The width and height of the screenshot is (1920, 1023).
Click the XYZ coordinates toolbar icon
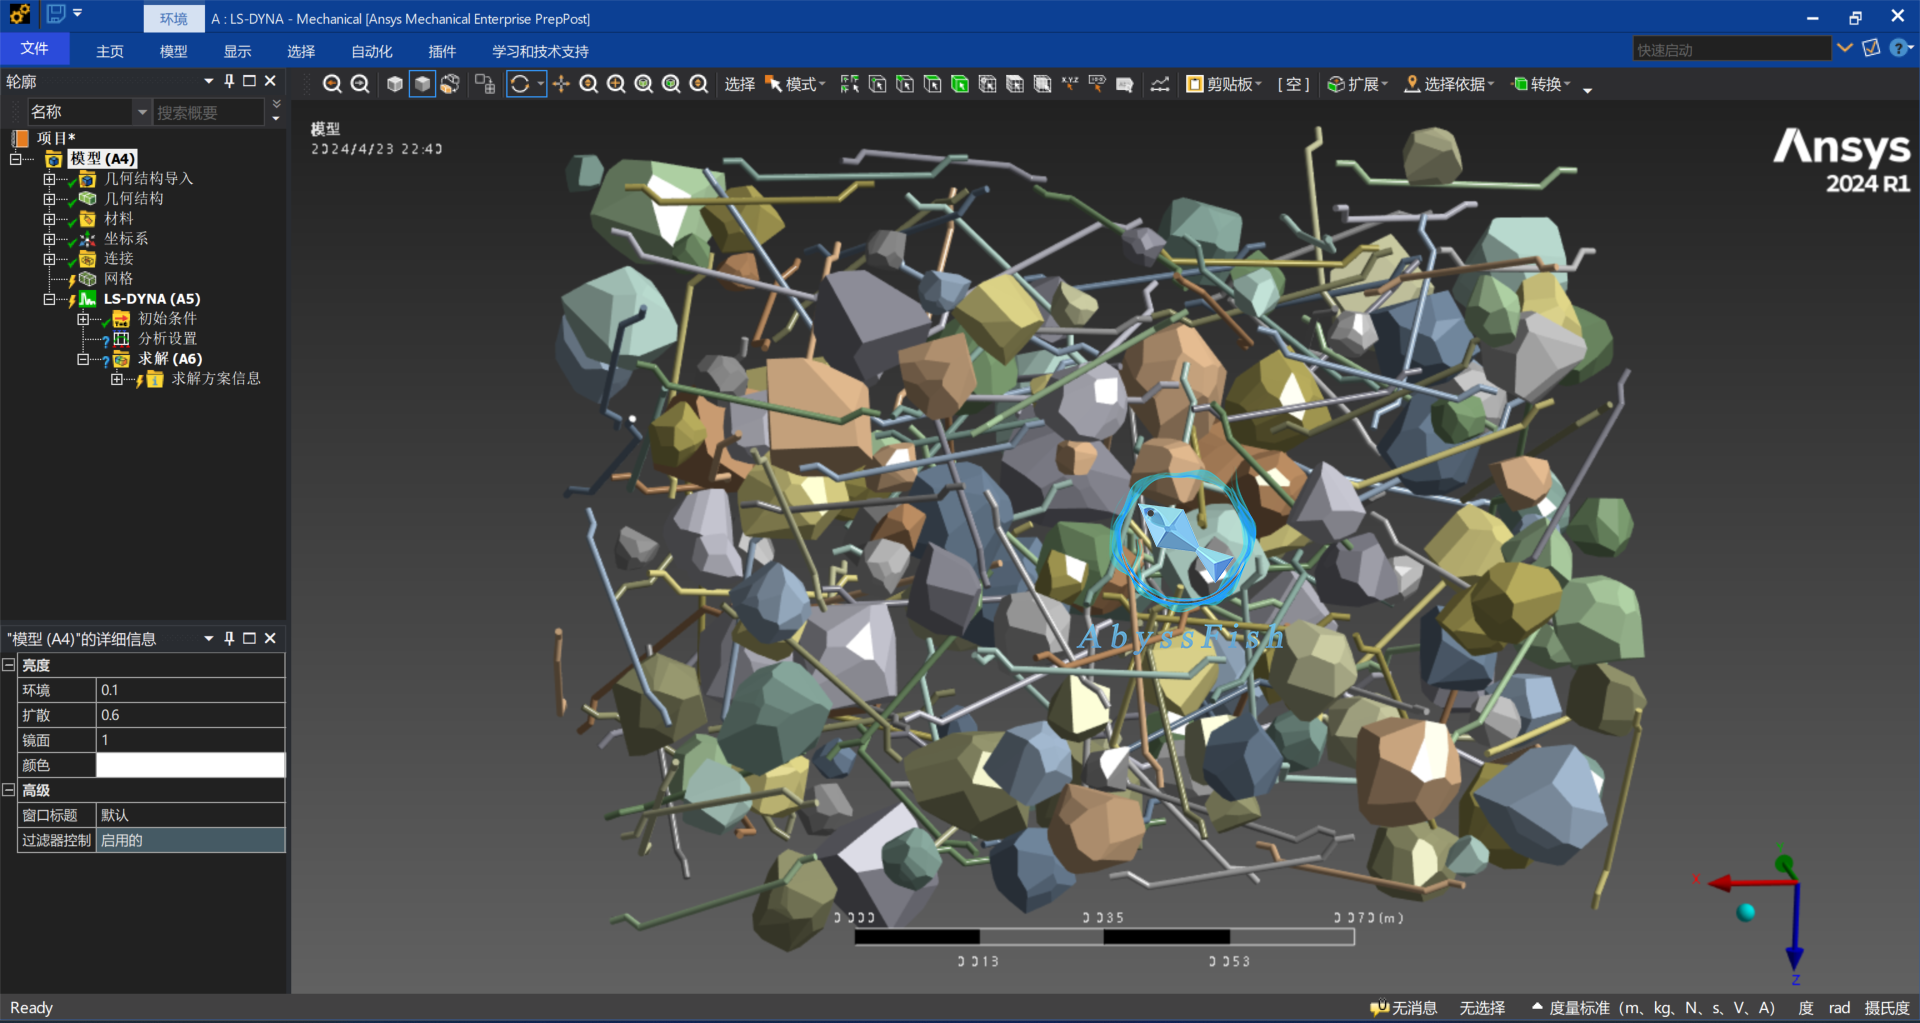(x=1070, y=84)
